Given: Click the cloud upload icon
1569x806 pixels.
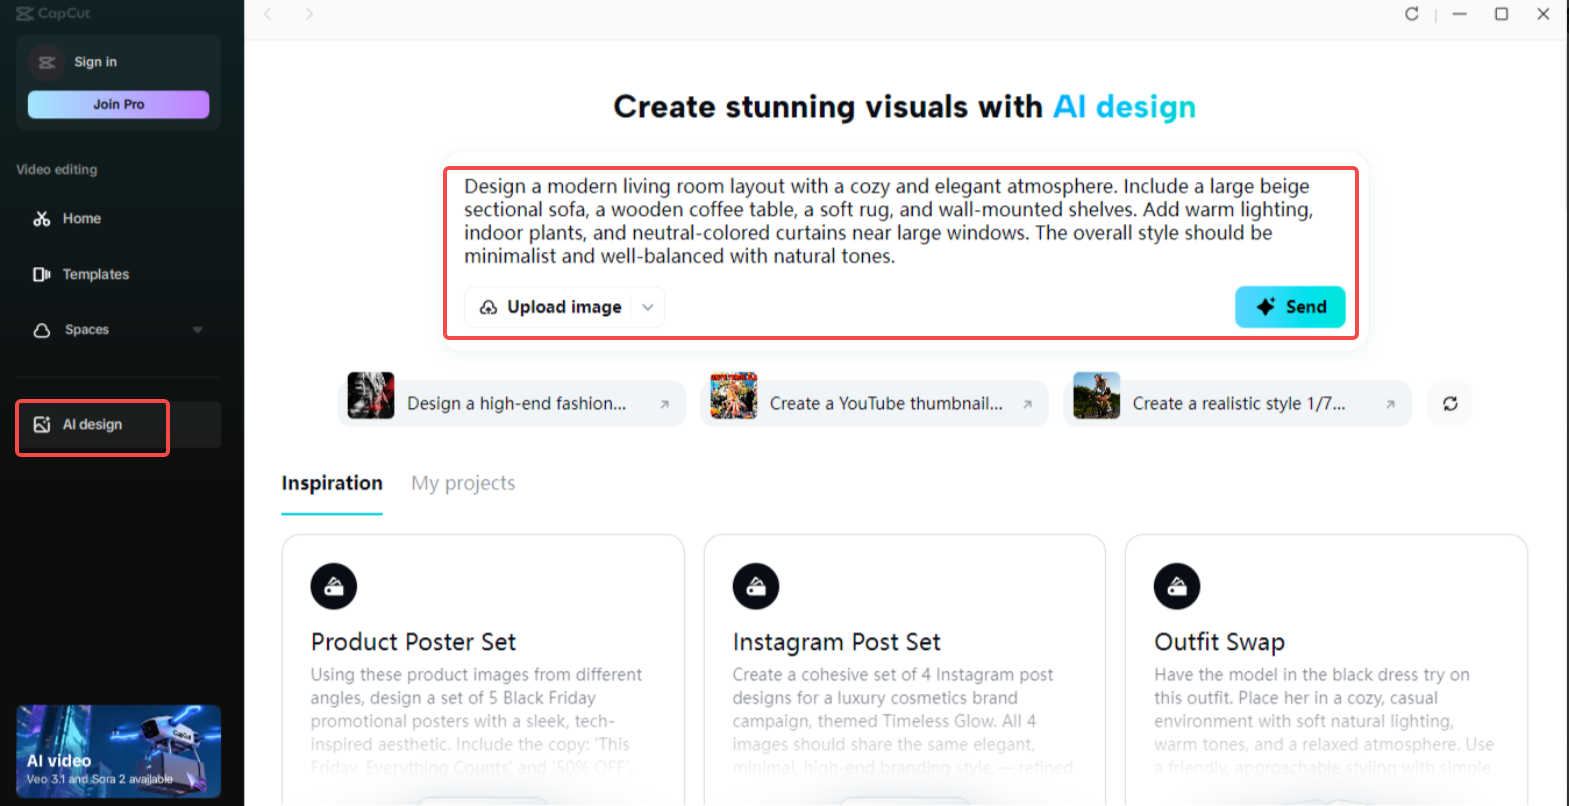Looking at the screenshot, I should coord(488,307).
